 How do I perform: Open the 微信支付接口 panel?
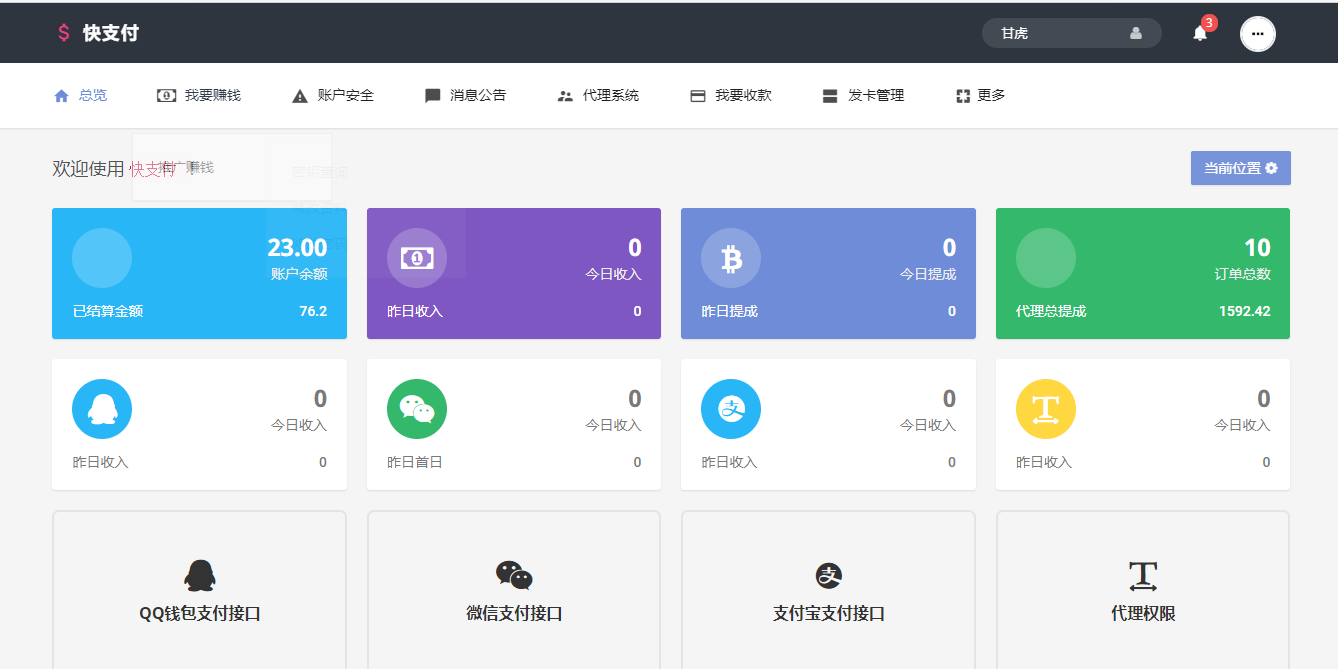(x=514, y=590)
